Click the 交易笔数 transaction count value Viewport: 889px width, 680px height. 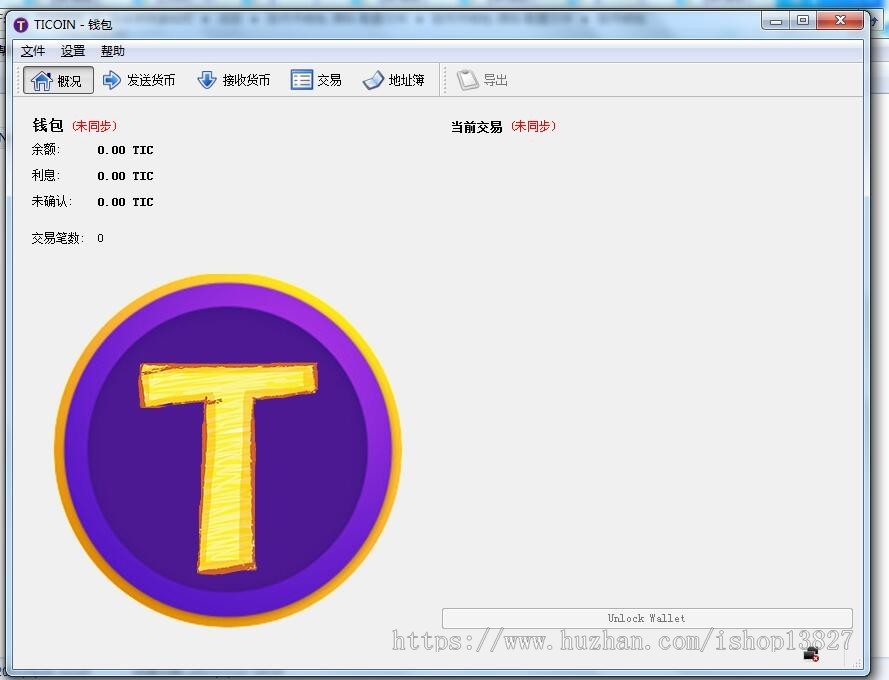(99, 238)
